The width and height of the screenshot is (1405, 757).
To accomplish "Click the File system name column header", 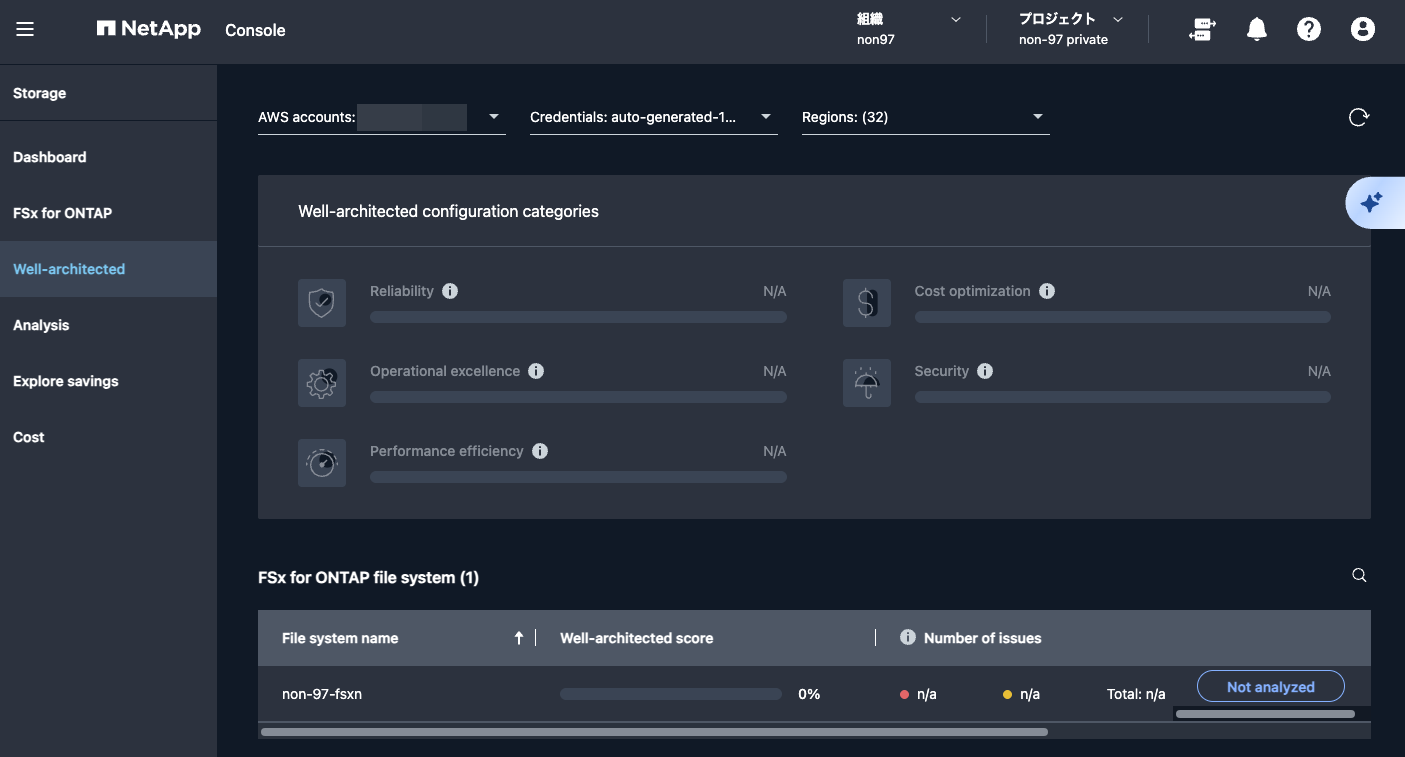I will click(340, 638).
